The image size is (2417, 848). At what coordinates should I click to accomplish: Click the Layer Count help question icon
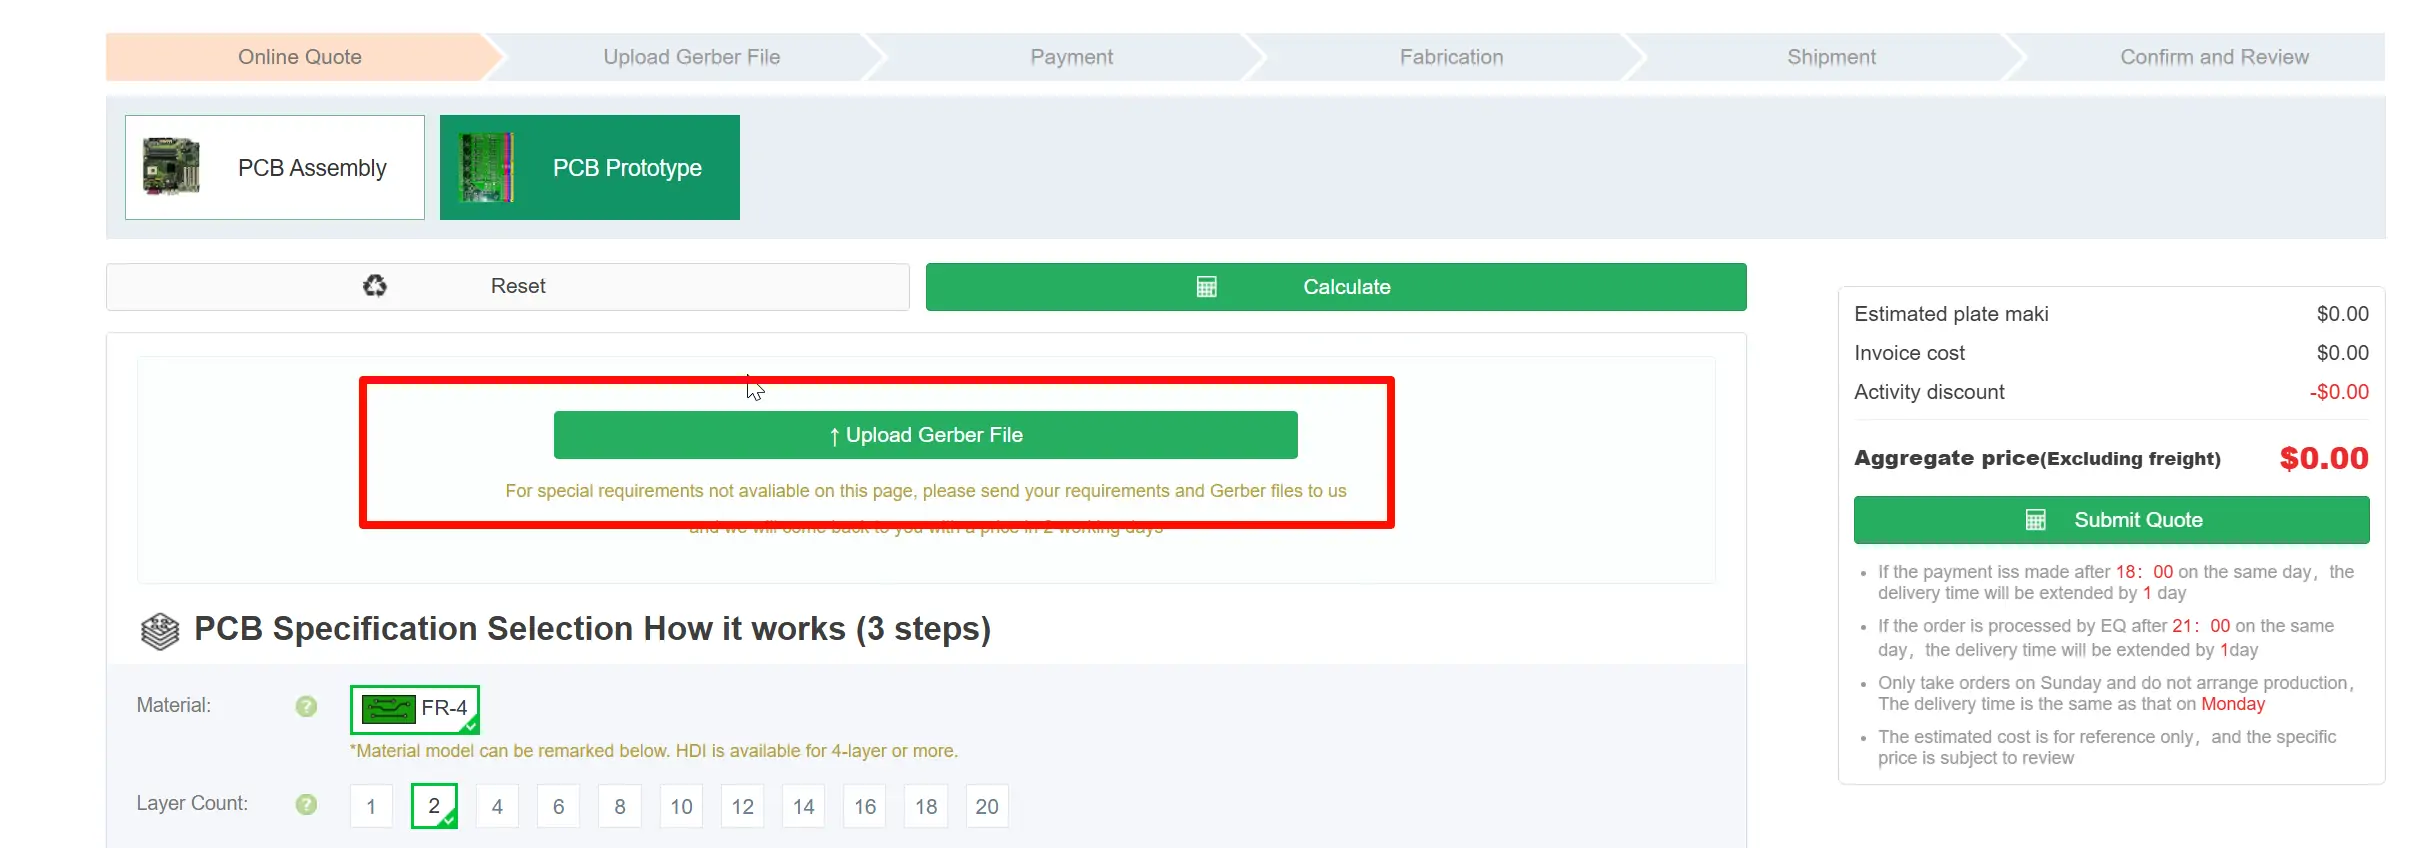pos(306,804)
